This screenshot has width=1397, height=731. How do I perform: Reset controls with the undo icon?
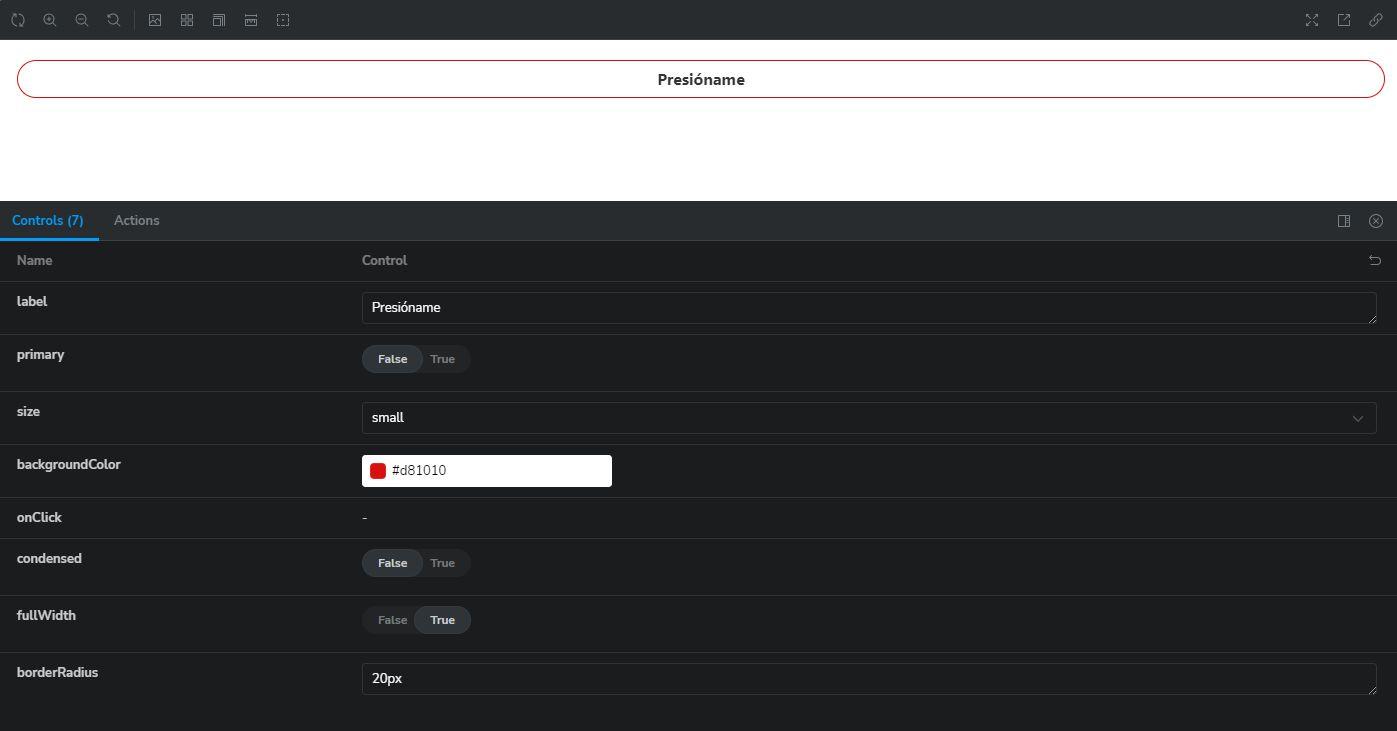tap(1375, 260)
